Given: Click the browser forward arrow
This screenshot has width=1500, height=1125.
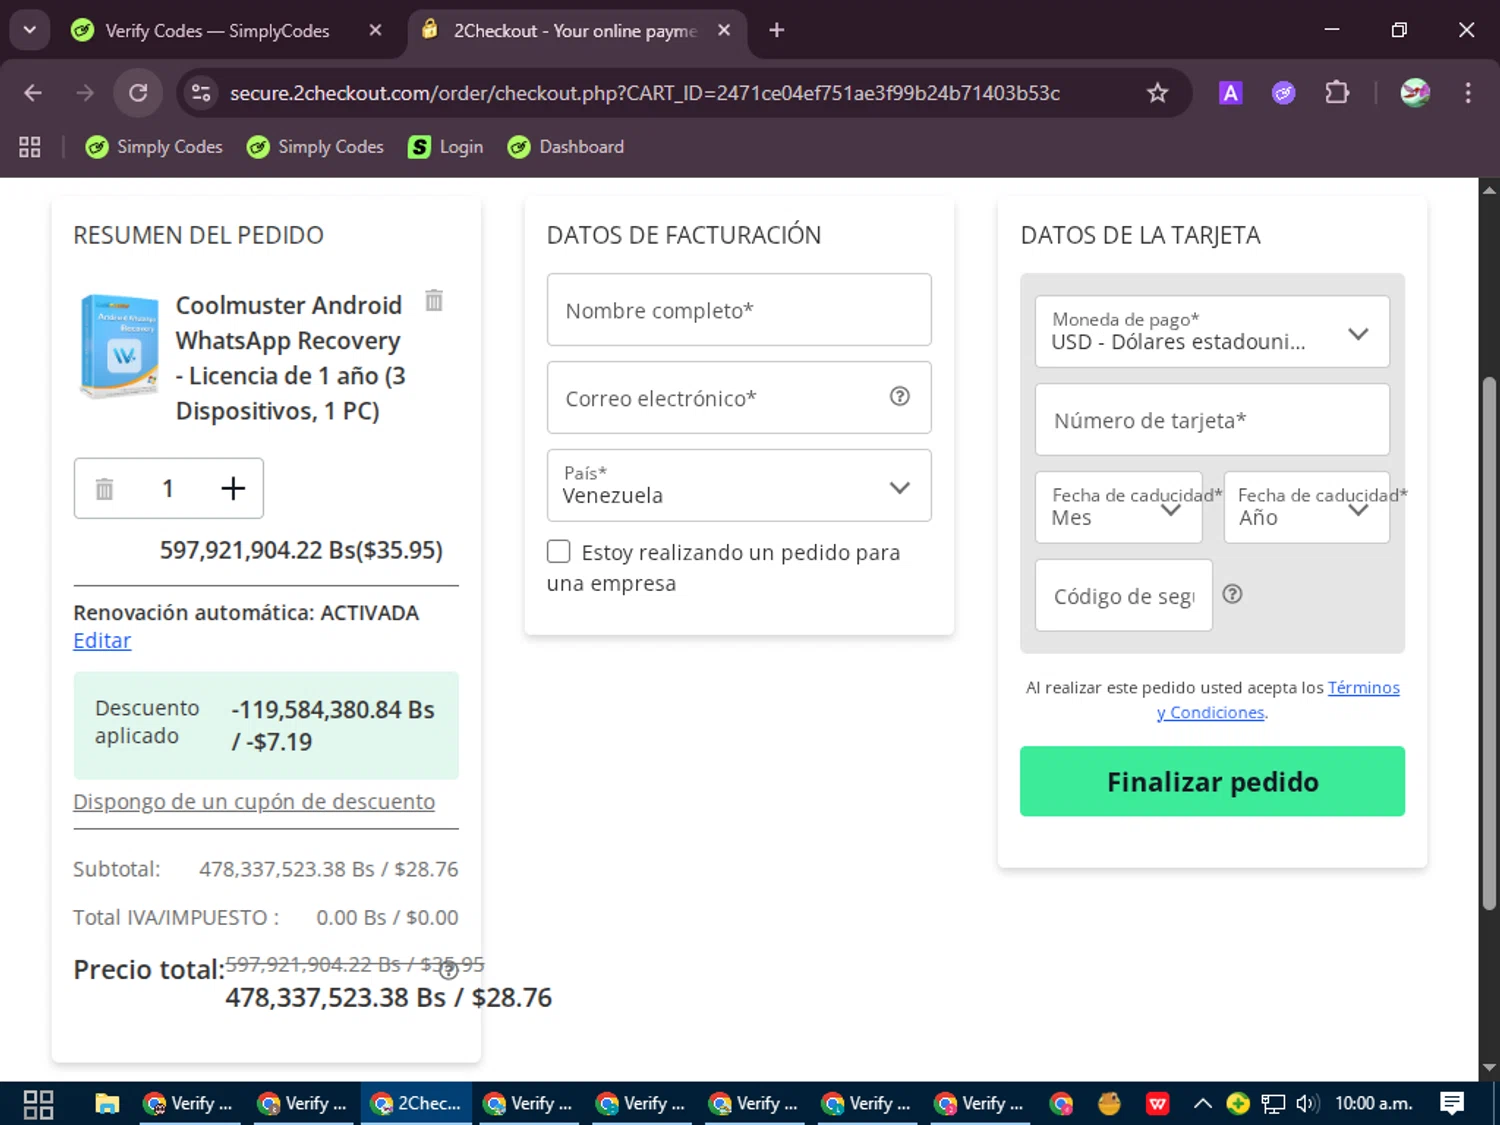Looking at the screenshot, I should pos(85,93).
